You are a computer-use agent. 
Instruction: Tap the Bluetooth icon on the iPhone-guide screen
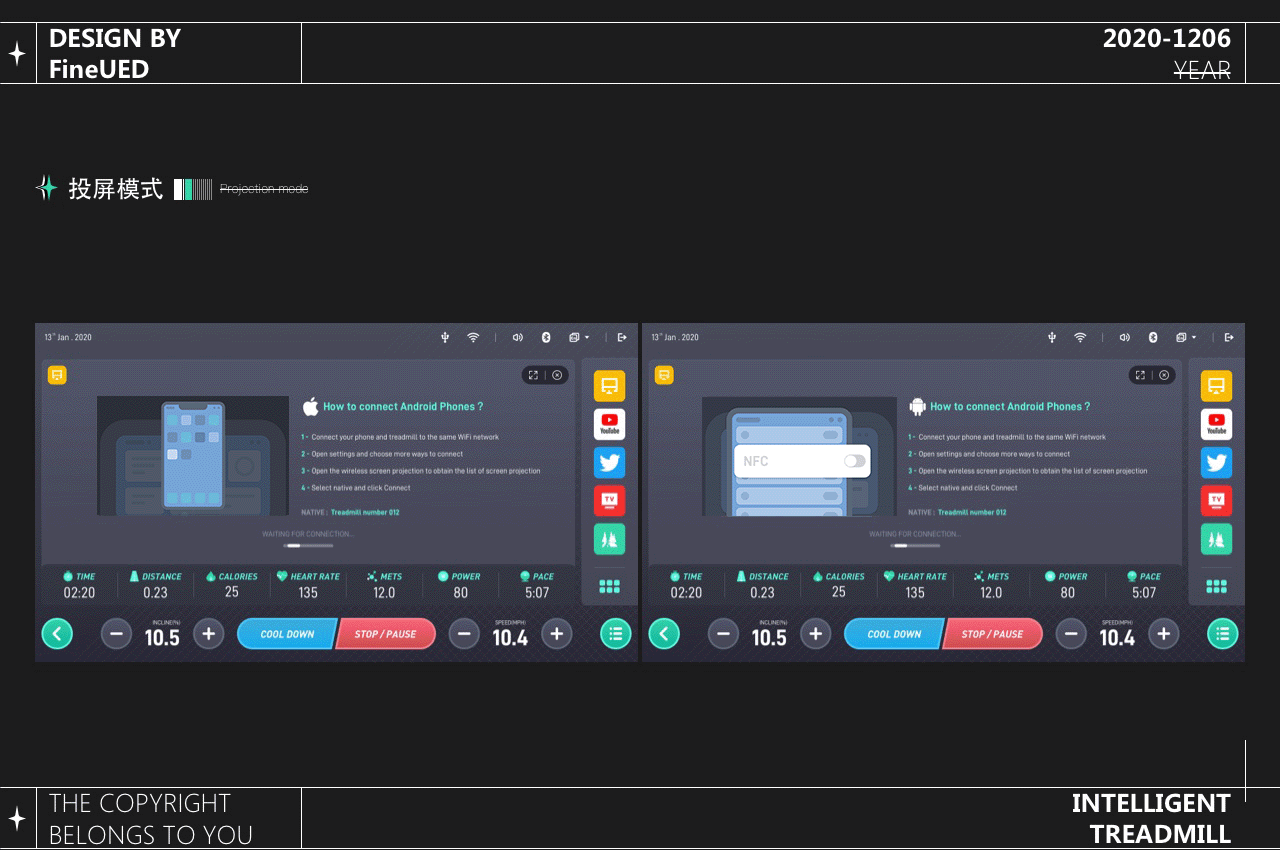pyautogui.click(x=546, y=338)
